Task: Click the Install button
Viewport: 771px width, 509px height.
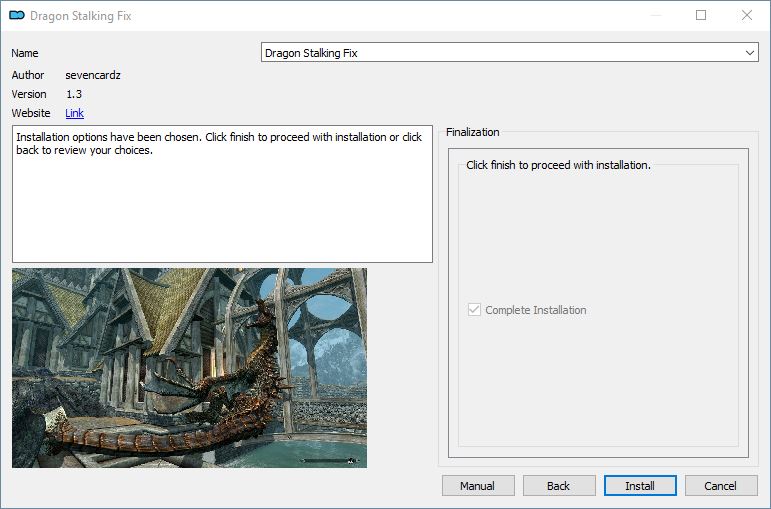Action: point(640,486)
